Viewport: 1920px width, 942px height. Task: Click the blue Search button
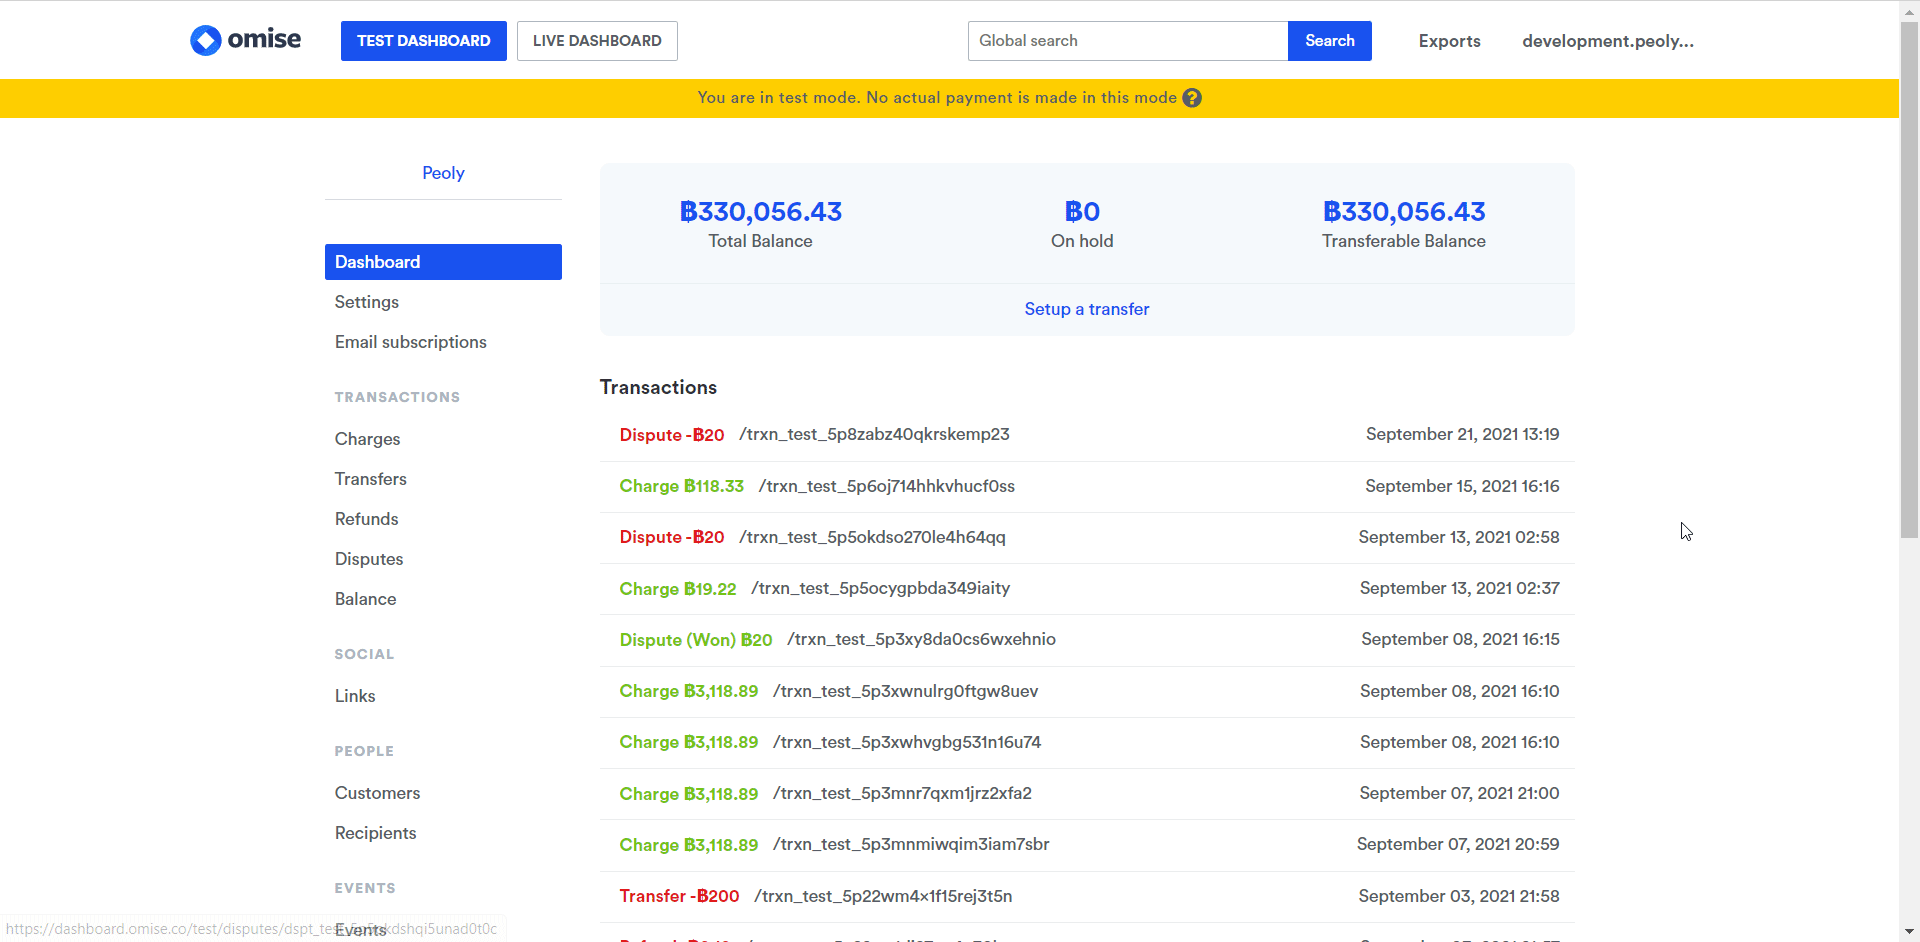[x=1330, y=41]
